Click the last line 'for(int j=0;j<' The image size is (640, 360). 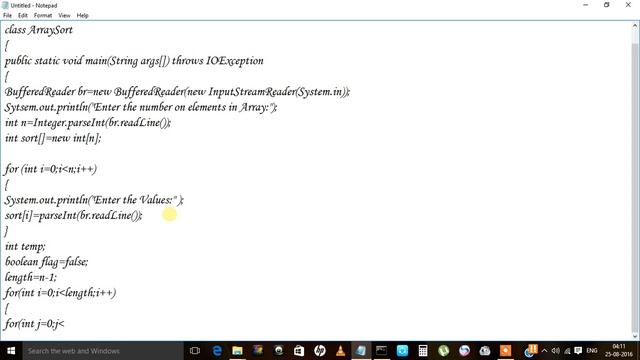click(34, 324)
